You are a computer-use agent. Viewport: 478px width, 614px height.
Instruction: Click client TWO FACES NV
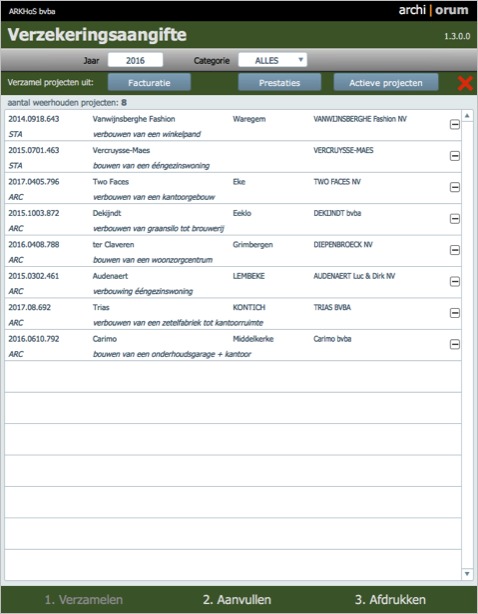point(337,182)
